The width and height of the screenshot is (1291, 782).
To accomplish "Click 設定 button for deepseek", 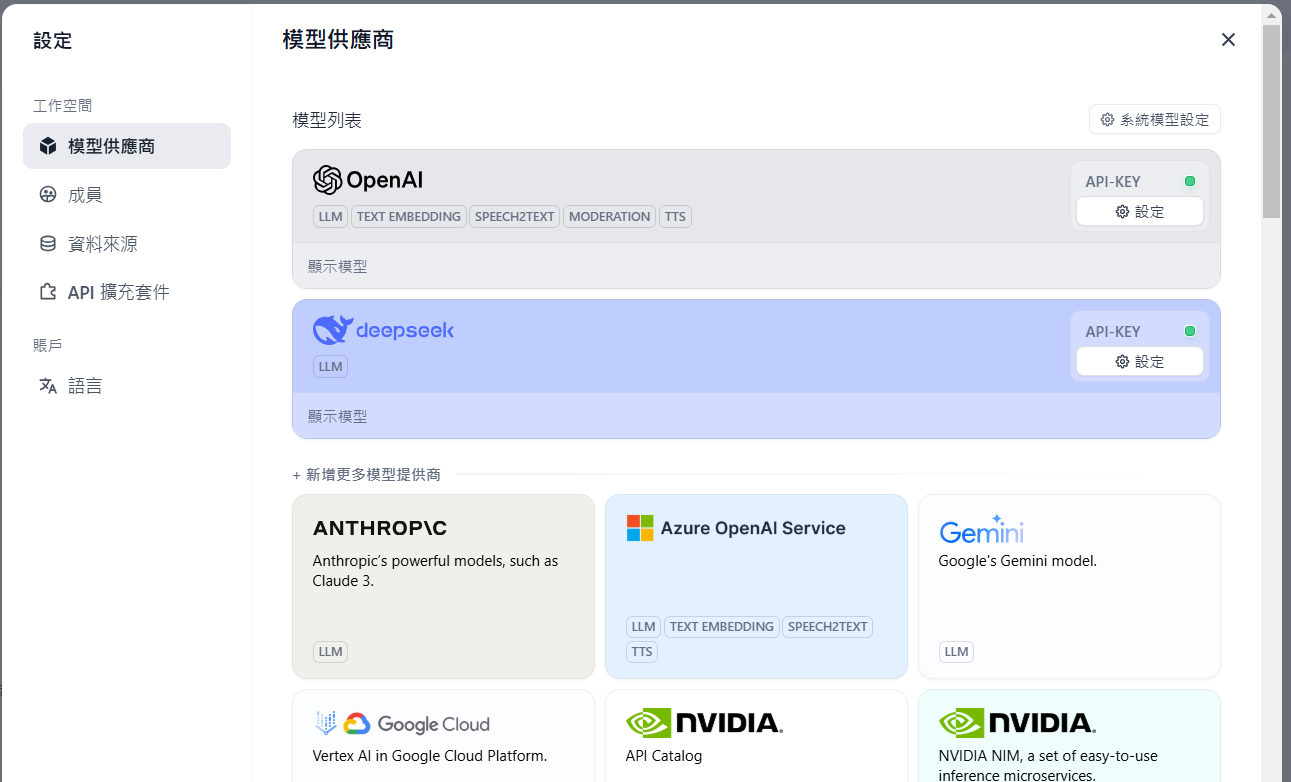I will pos(1140,362).
